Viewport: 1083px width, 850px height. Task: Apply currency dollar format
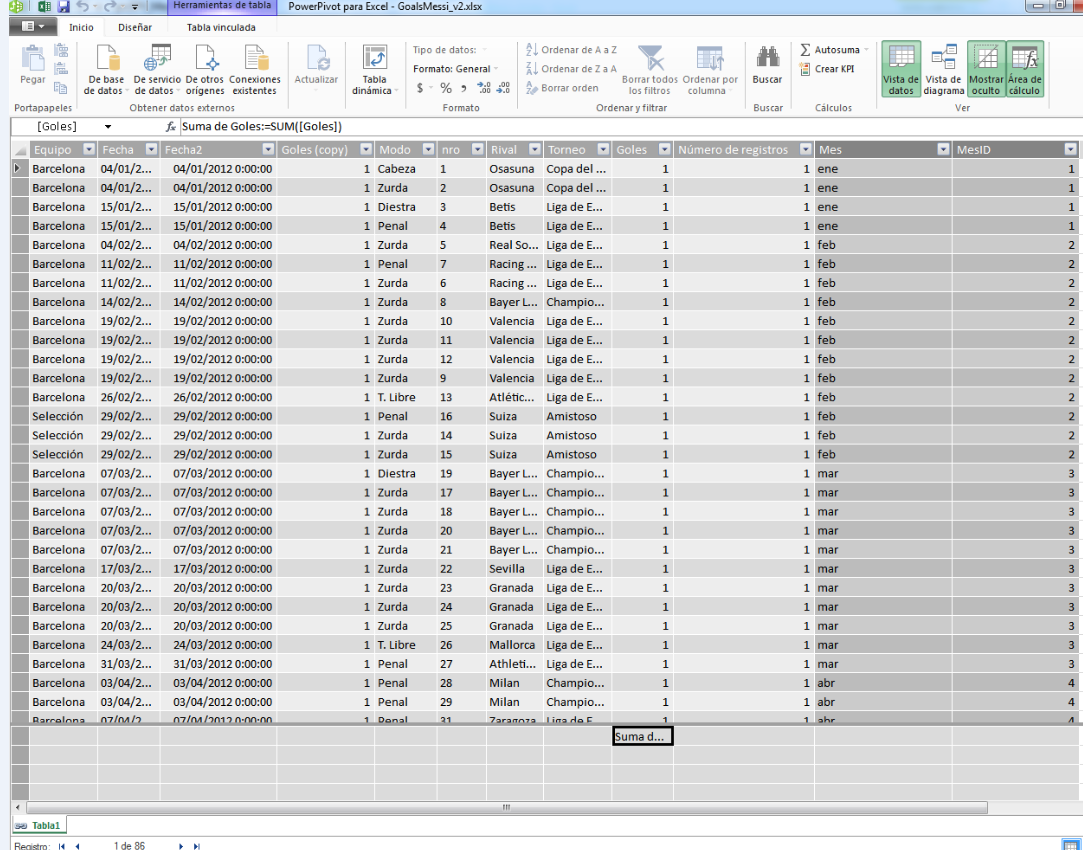pos(420,88)
